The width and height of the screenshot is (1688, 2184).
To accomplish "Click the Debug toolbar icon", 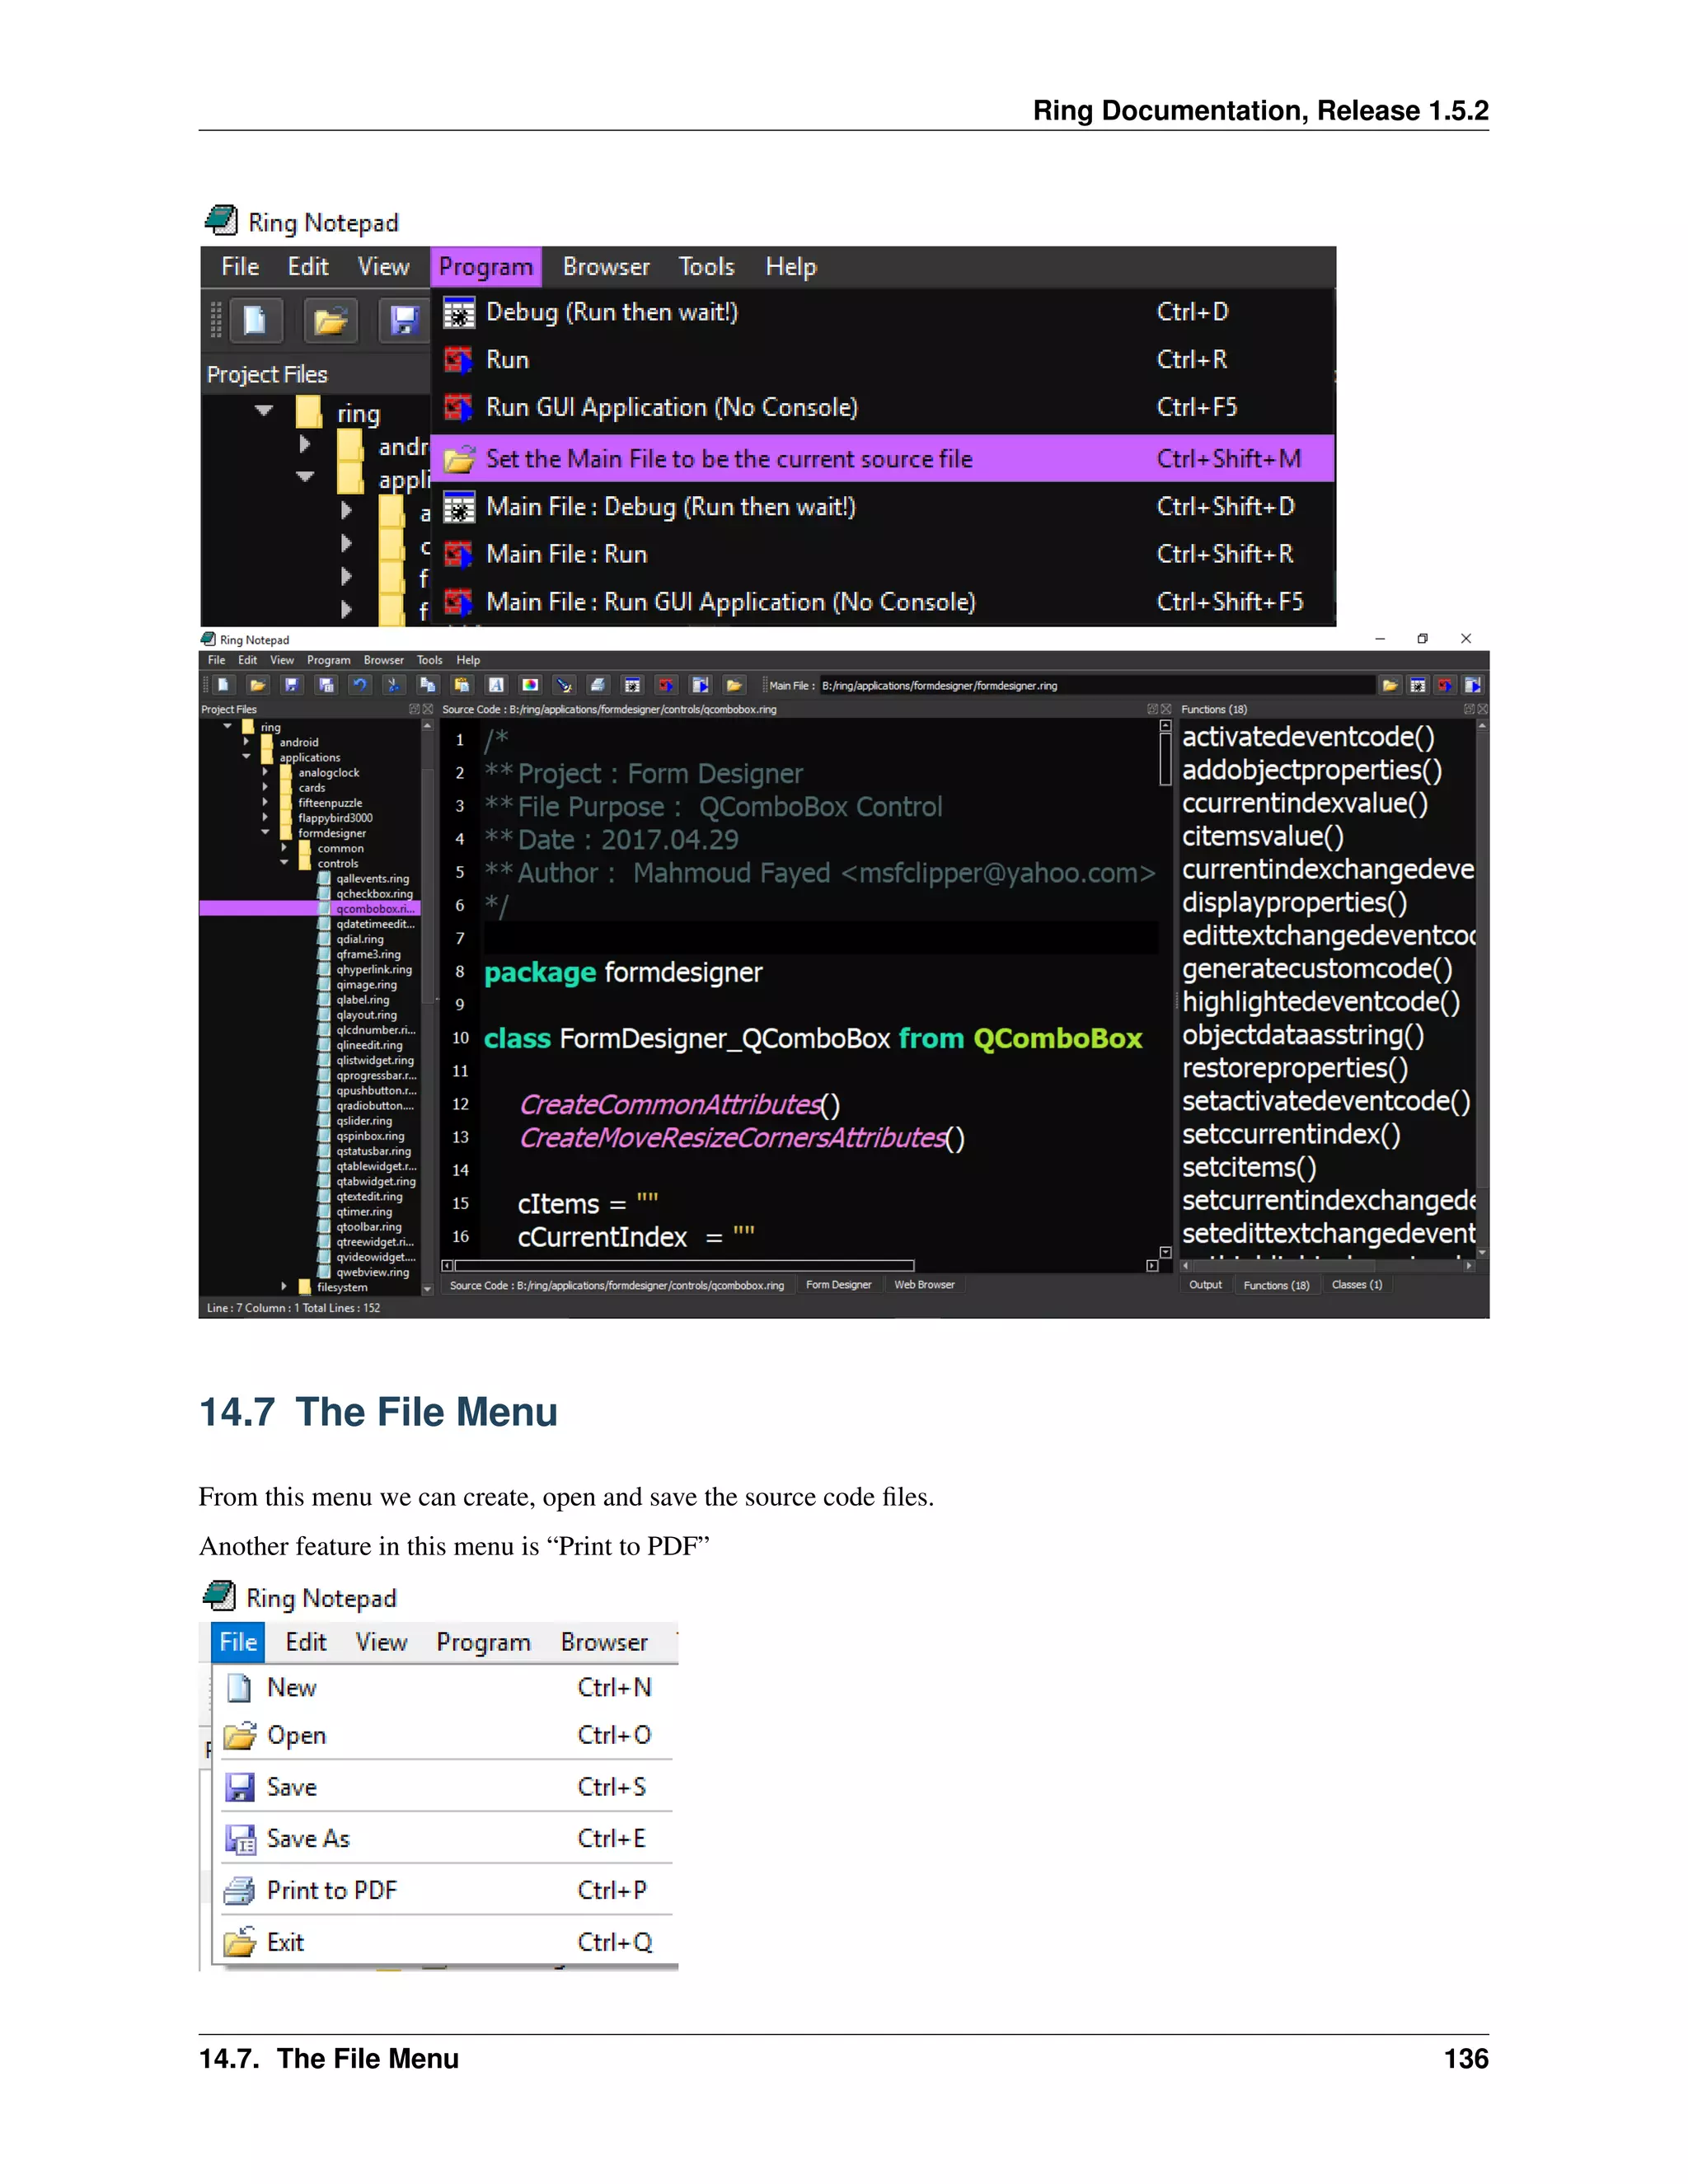I will tap(632, 685).
